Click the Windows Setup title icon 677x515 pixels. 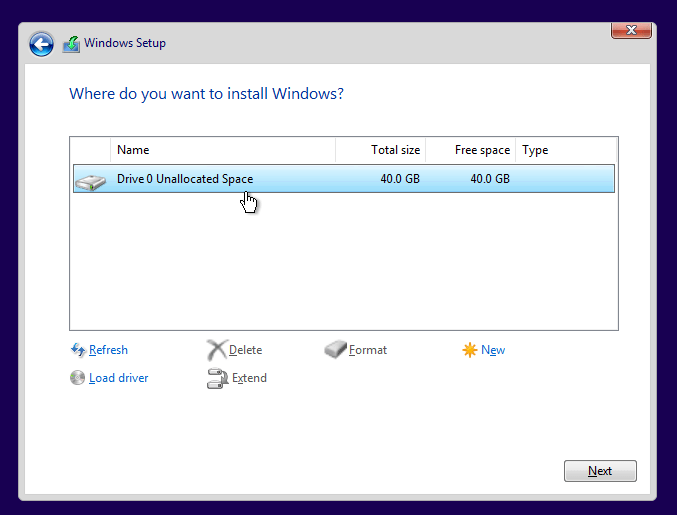tap(71, 44)
